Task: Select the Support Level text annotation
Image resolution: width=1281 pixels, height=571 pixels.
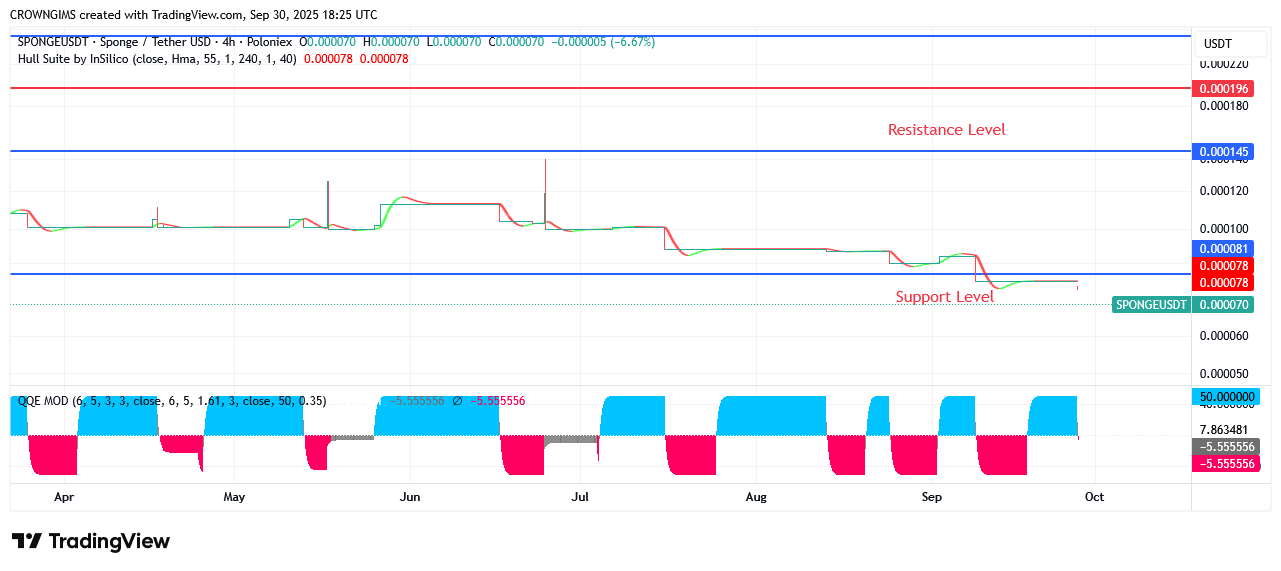Action: click(944, 297)
